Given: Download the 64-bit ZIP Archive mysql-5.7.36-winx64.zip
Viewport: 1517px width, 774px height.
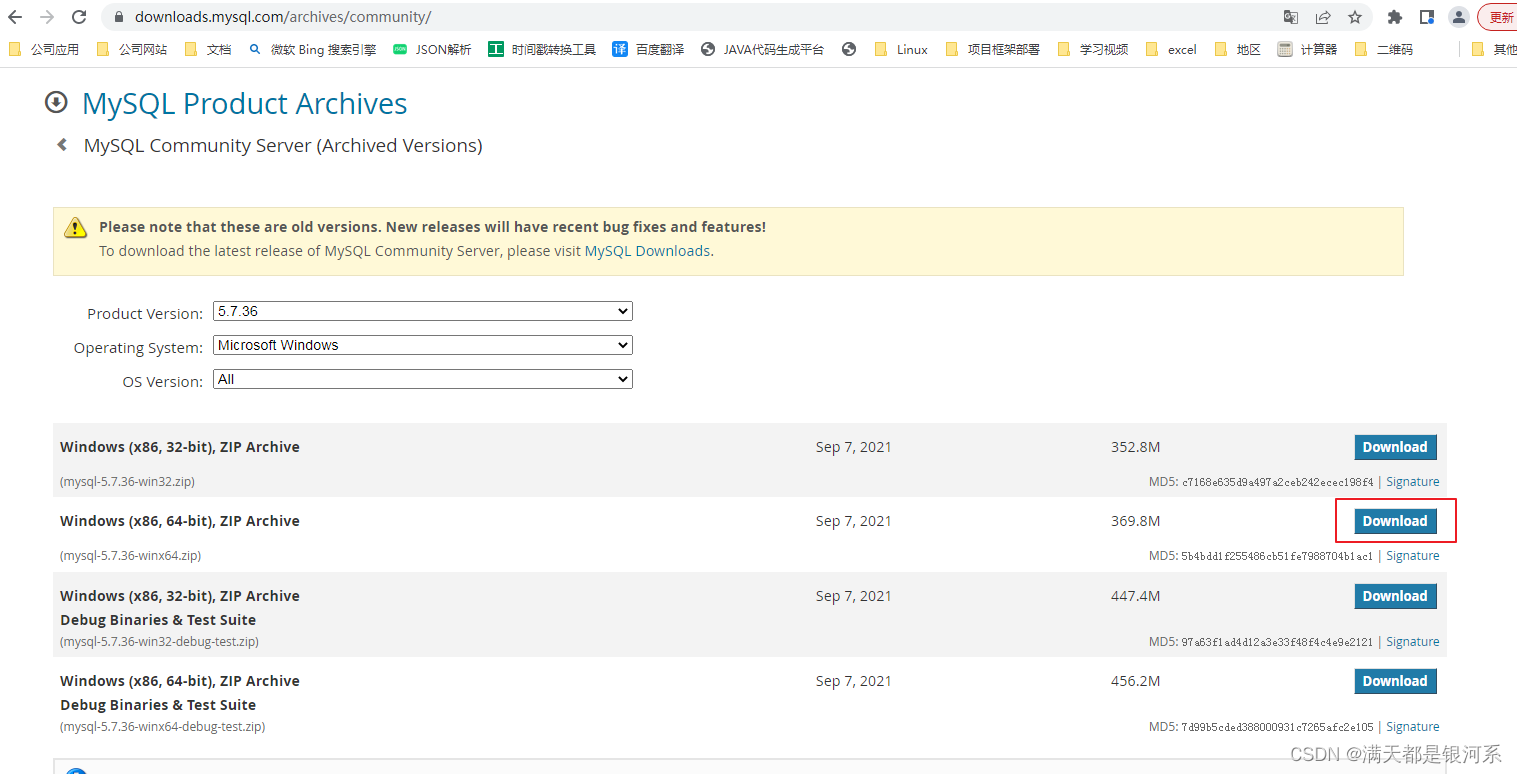Looking at the screenshot, I should 1395,521.
